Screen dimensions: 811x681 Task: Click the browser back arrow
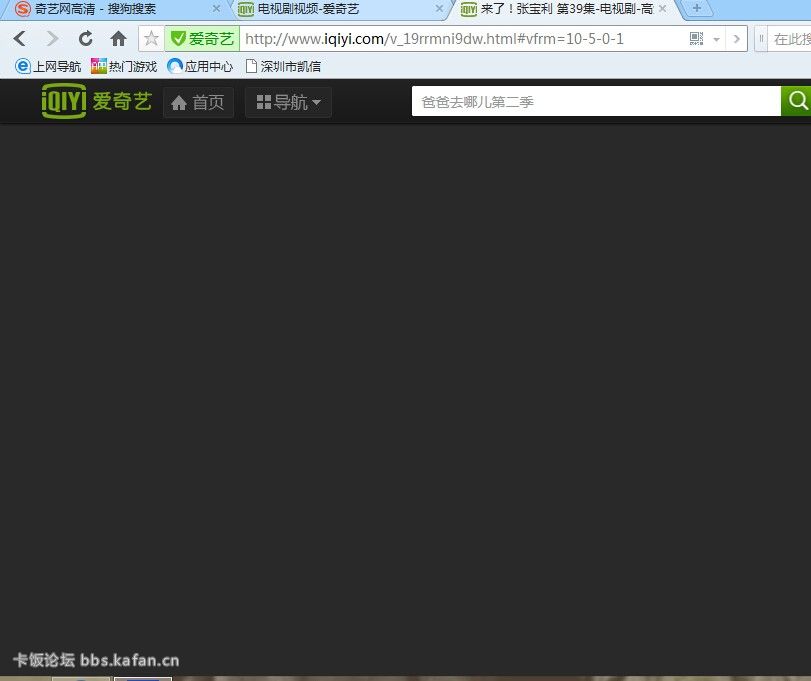[19, 39]
